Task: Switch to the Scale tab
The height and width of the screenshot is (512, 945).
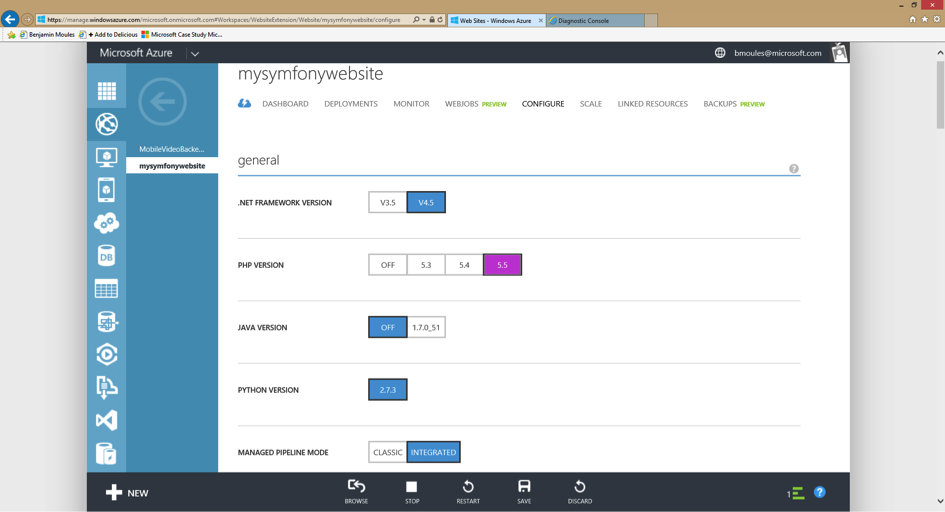Action: click(x=591, y=104)
